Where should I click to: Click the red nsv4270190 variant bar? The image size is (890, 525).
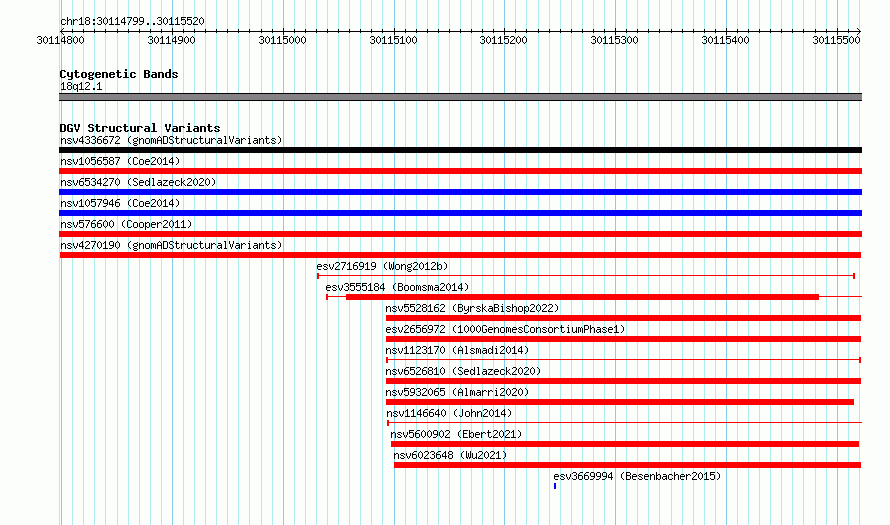click(460, 255)
